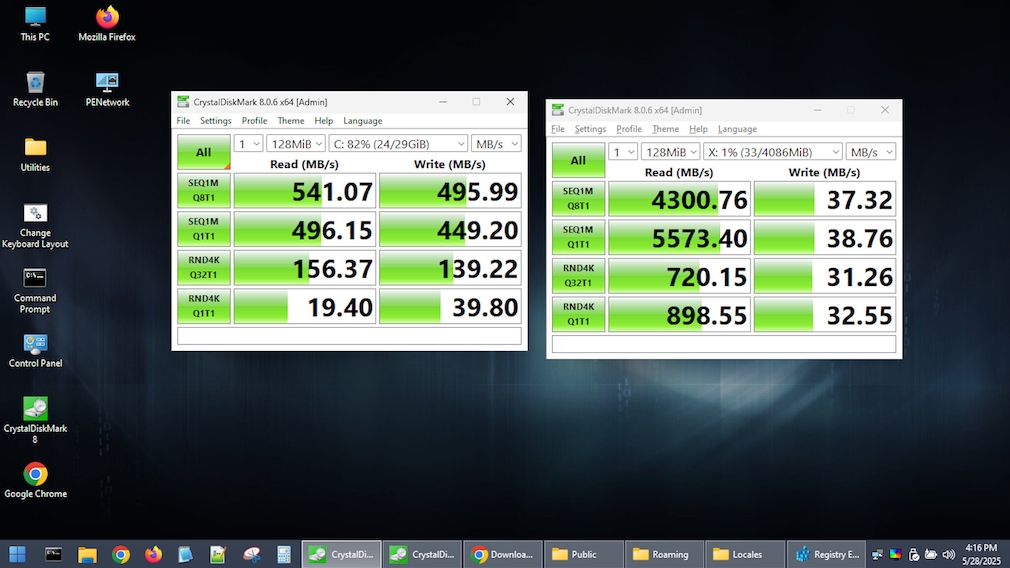
Task: Run SEQ1M Q1T1 test in right window
Action: (x=578, y=238)
